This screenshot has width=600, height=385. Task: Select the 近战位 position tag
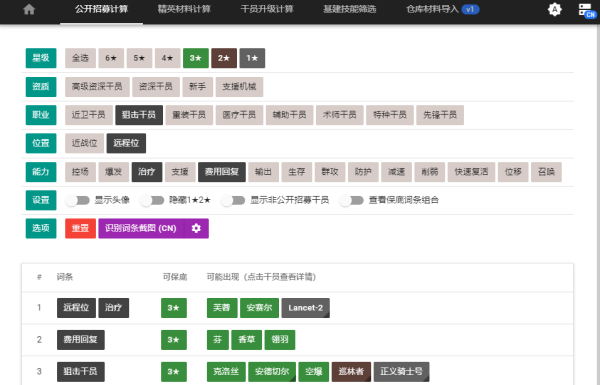tap(84, 143)
